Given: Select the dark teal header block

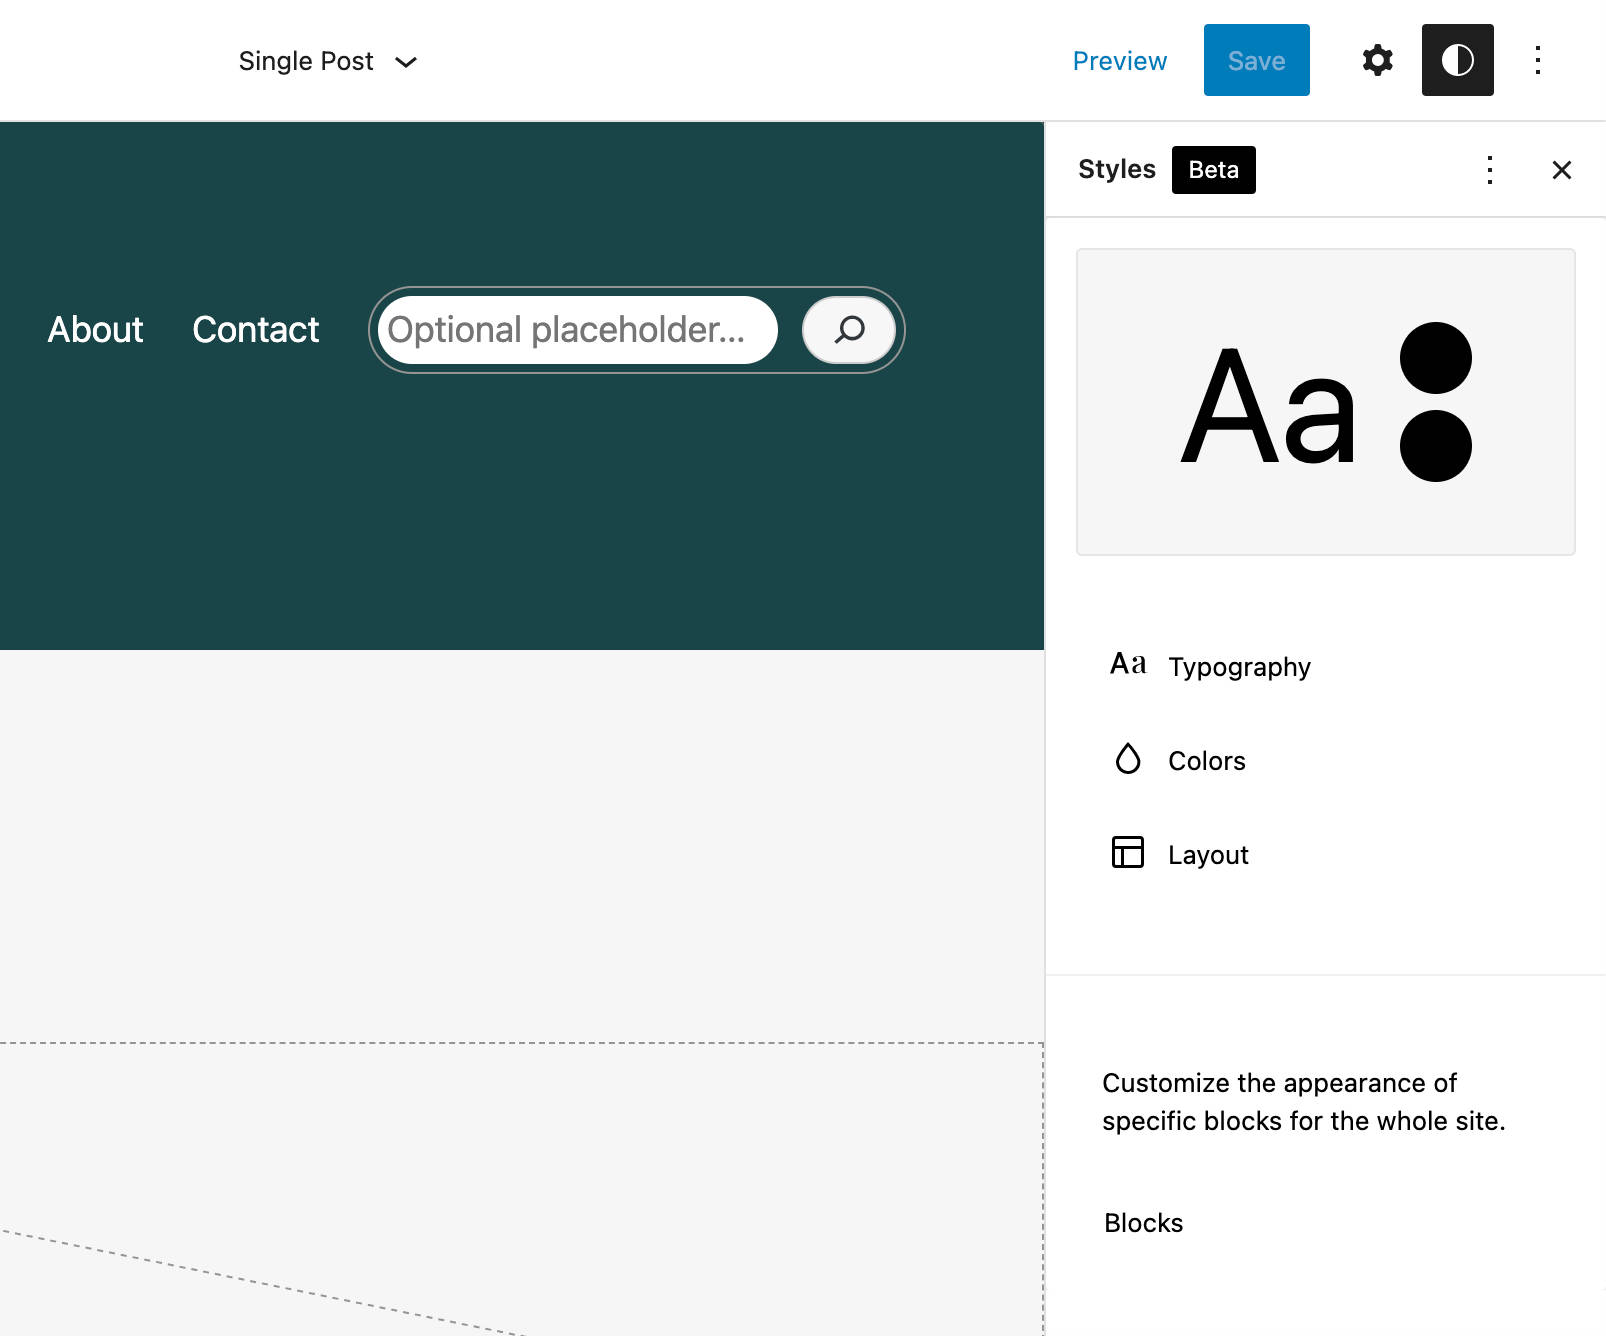Looking at the screenshot, I should click(x=520, y=520).
